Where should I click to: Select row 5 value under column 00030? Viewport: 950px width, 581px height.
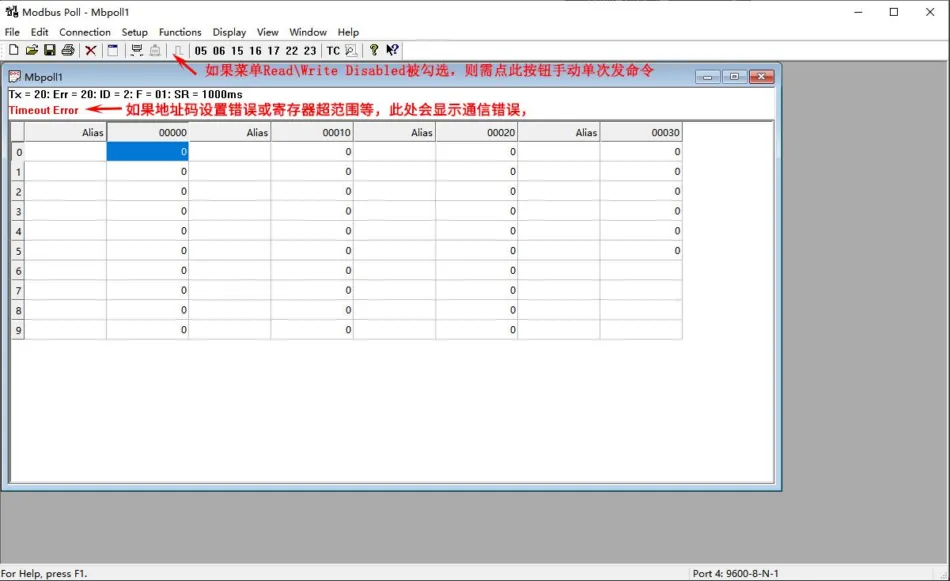point(641,251)
